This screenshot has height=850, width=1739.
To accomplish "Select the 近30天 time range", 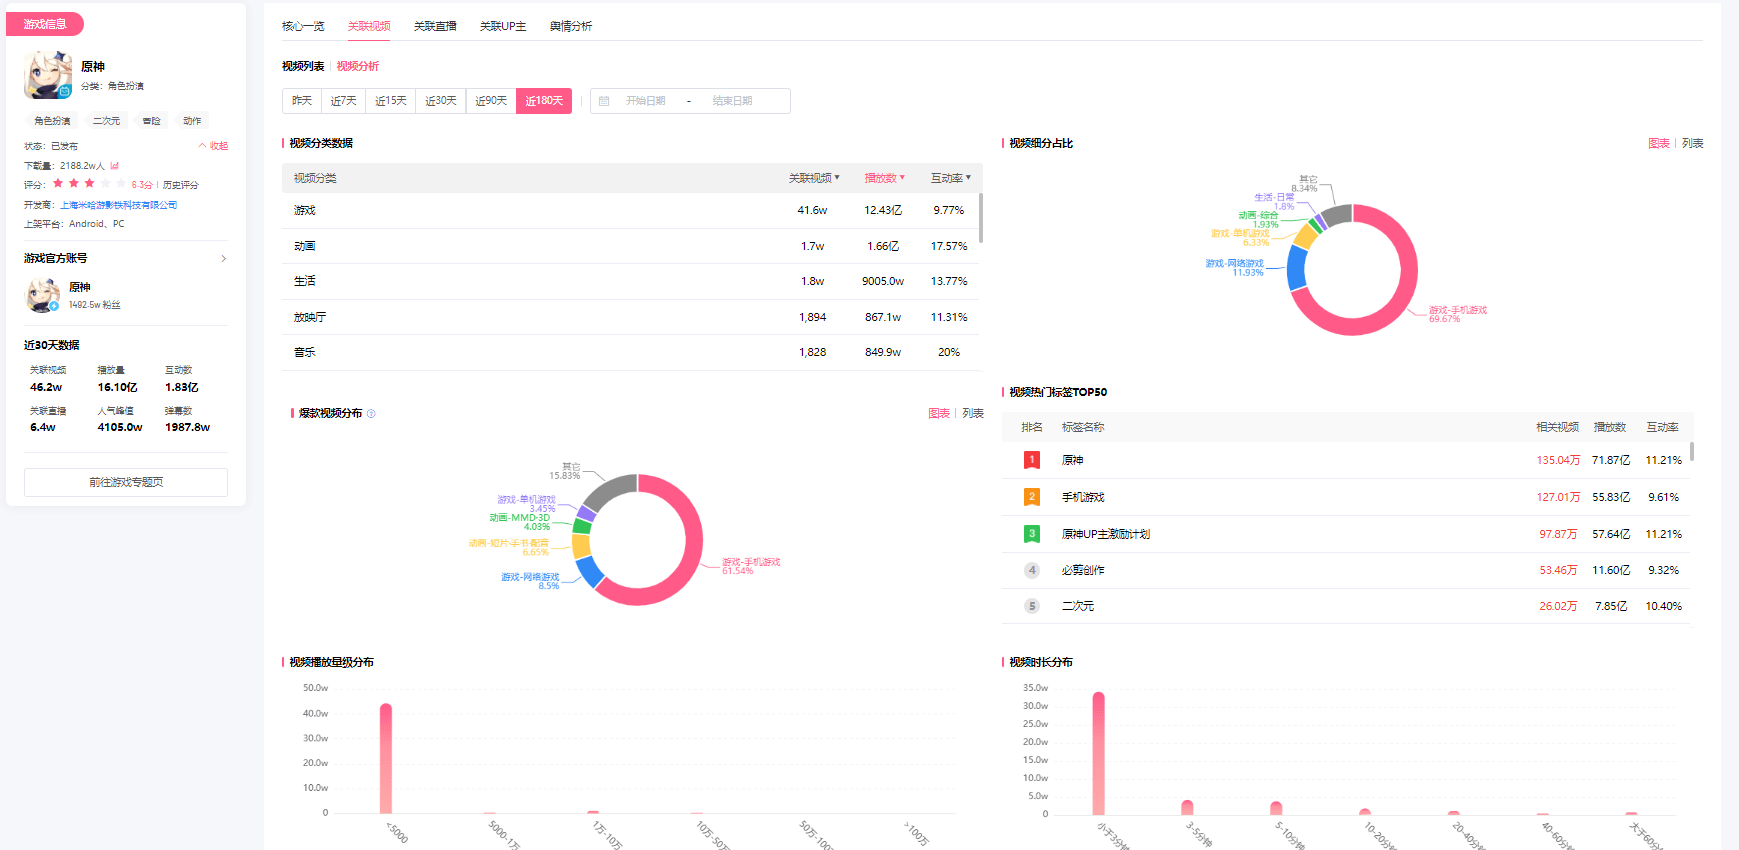I will (x=440, y=101).
